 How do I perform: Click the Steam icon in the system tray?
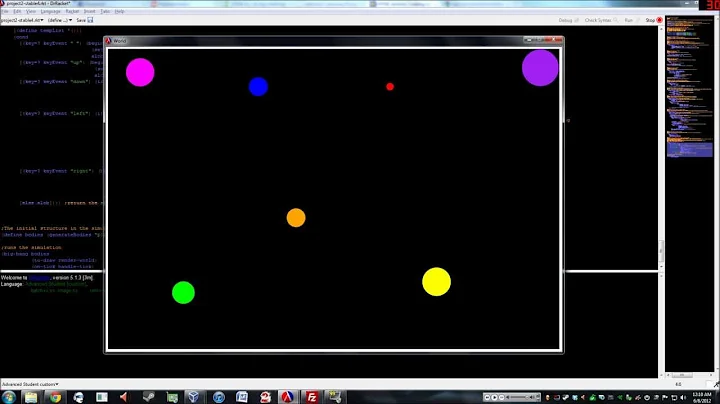point(566,397)
